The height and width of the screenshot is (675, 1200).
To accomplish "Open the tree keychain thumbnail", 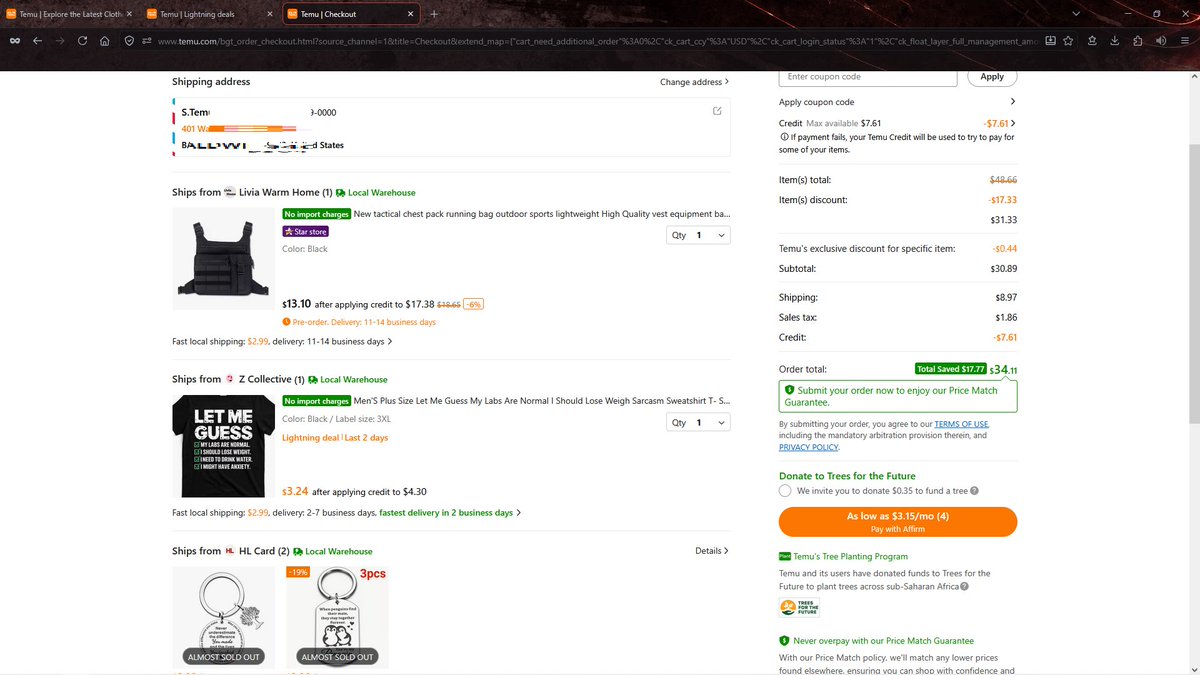I will coord(223,617).
